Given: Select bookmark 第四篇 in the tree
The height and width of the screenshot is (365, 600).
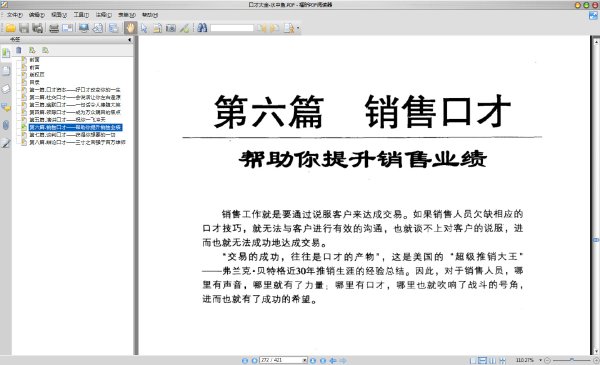Looking at the screenshot, I should click(75, 112).
